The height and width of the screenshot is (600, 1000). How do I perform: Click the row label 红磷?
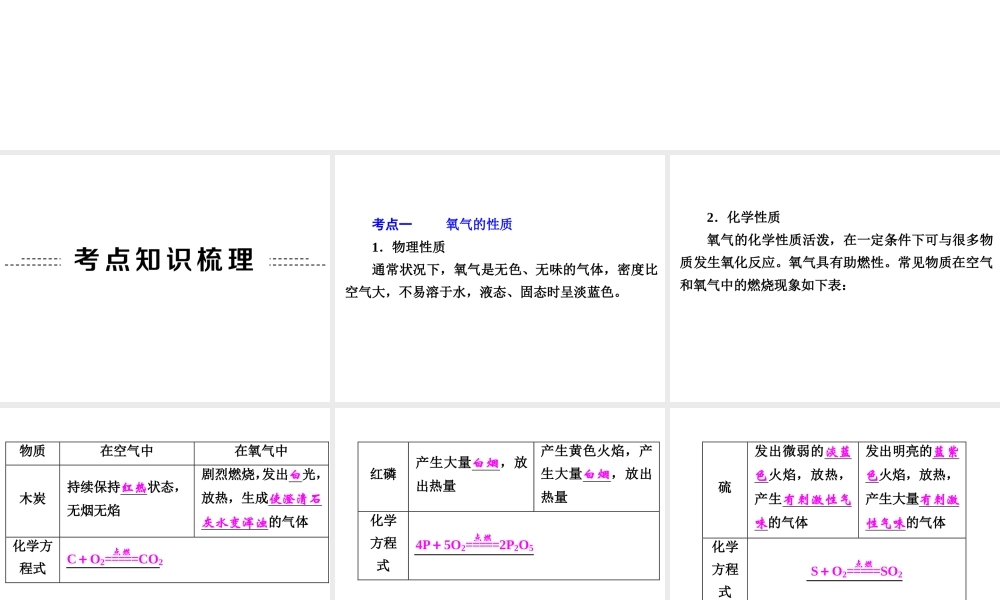383,474
